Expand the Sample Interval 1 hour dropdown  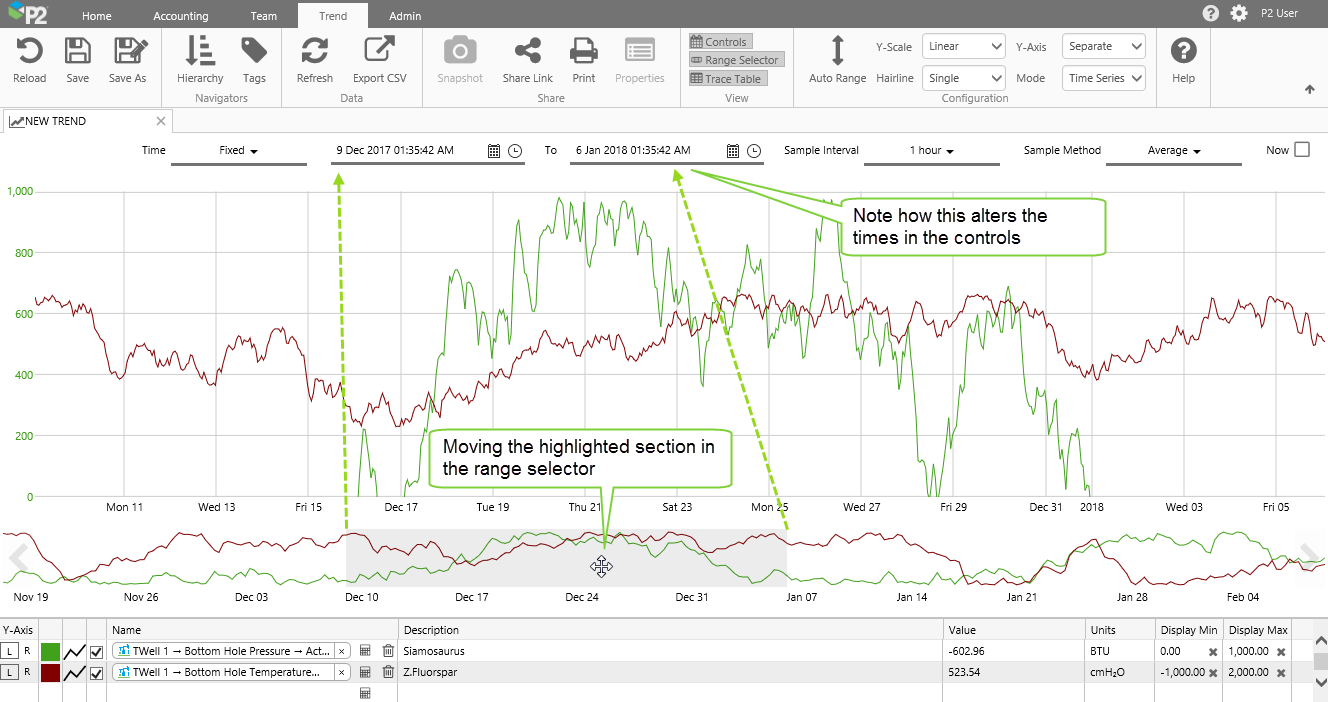[931, 151]
